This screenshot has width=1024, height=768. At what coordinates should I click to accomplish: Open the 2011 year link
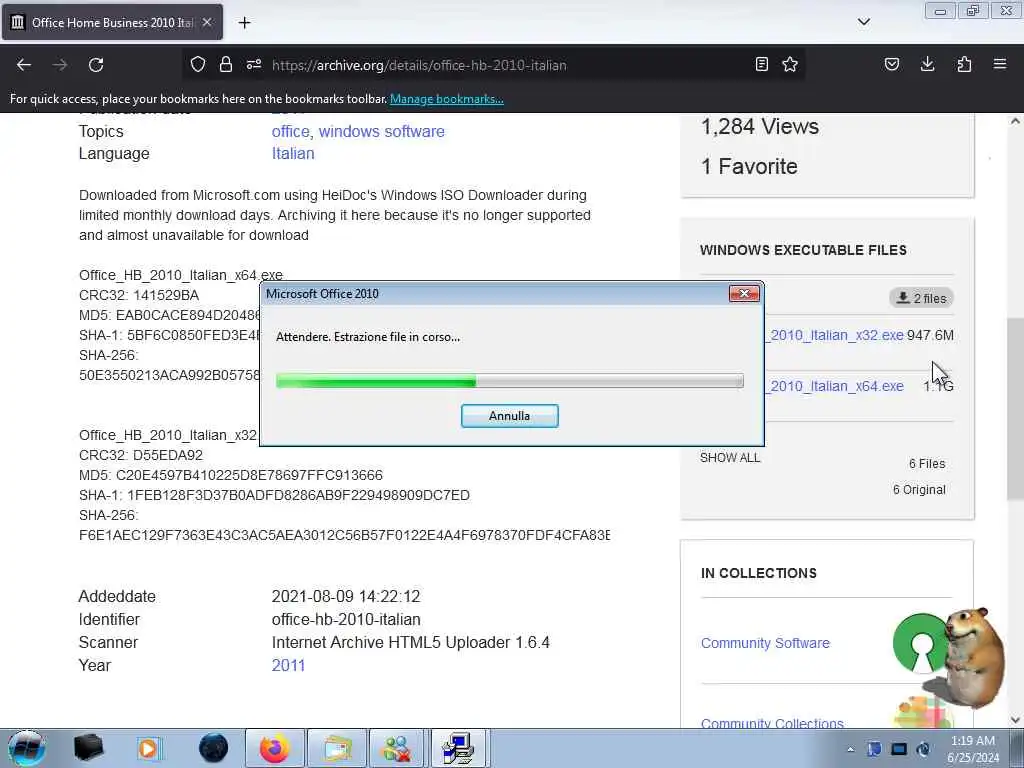tap(289, 665)
